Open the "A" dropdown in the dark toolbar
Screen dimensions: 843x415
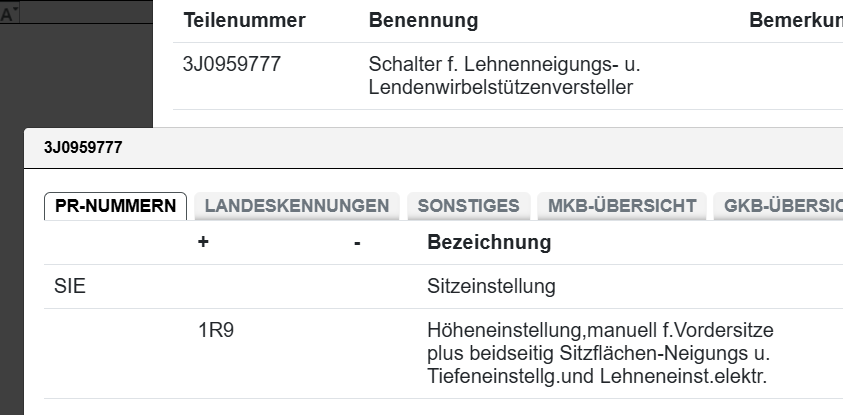pyautogui.click(x=9, y=14)
